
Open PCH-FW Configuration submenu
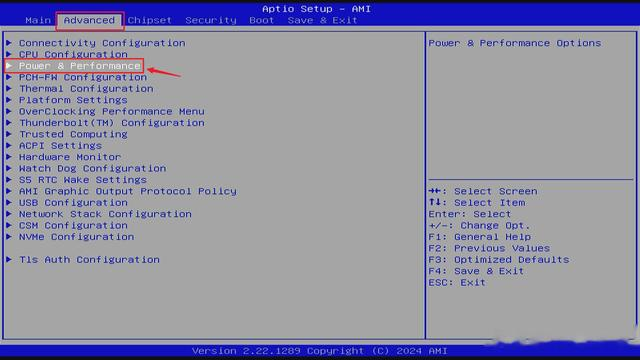[x=83, y=77]
